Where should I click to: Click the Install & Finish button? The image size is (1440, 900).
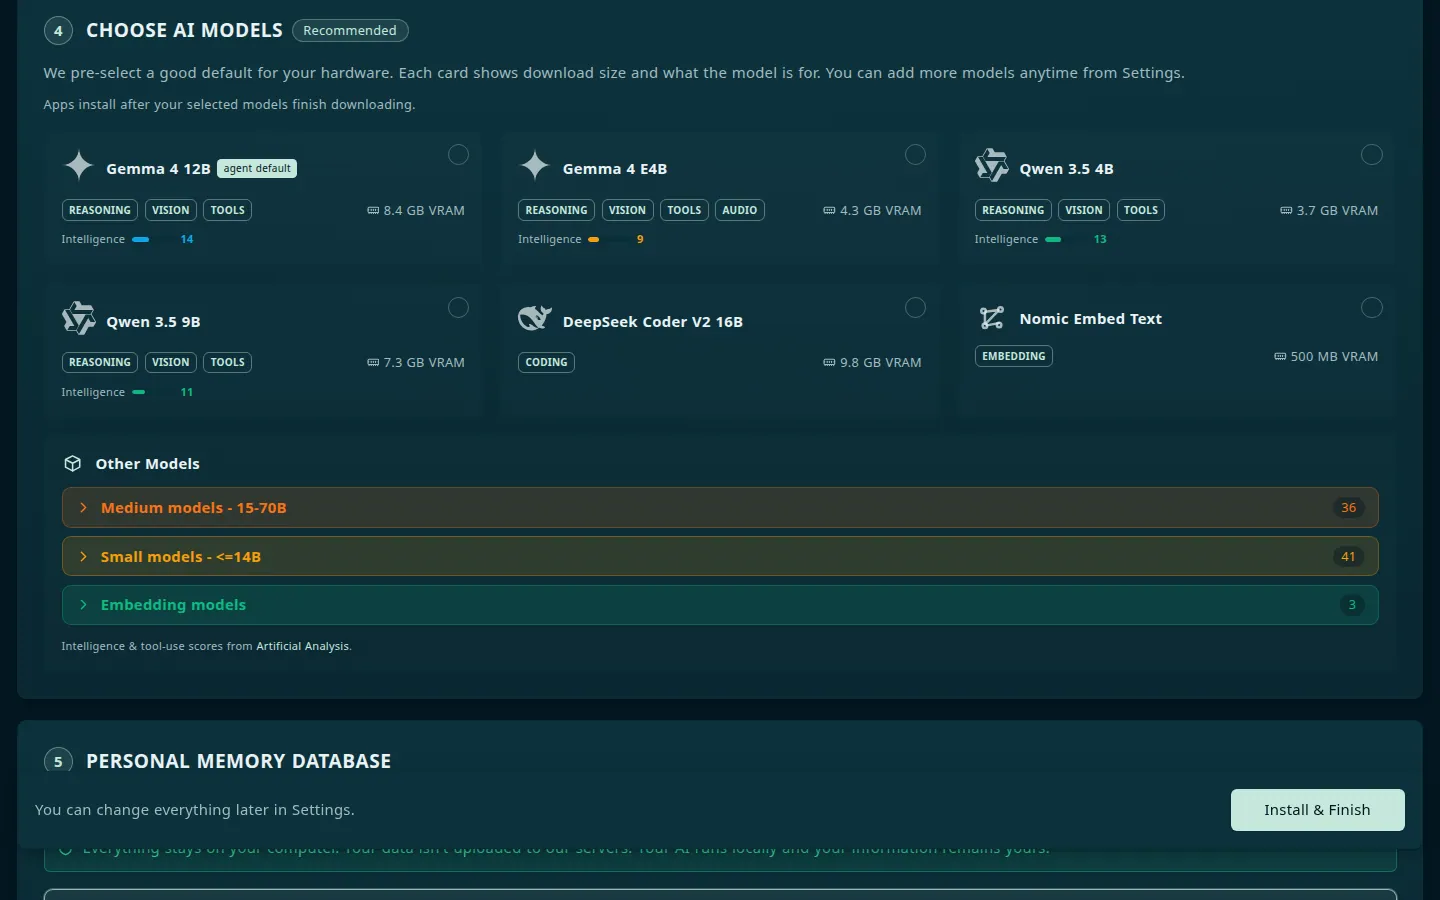[1317, 810]
